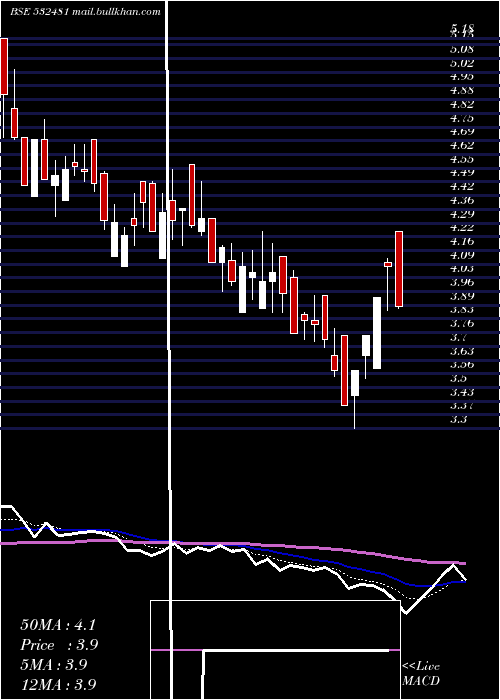Click the 4.03 price axis label
This screenshot has width=500, height=700.
pyautogui.click(x=462, y=269)
